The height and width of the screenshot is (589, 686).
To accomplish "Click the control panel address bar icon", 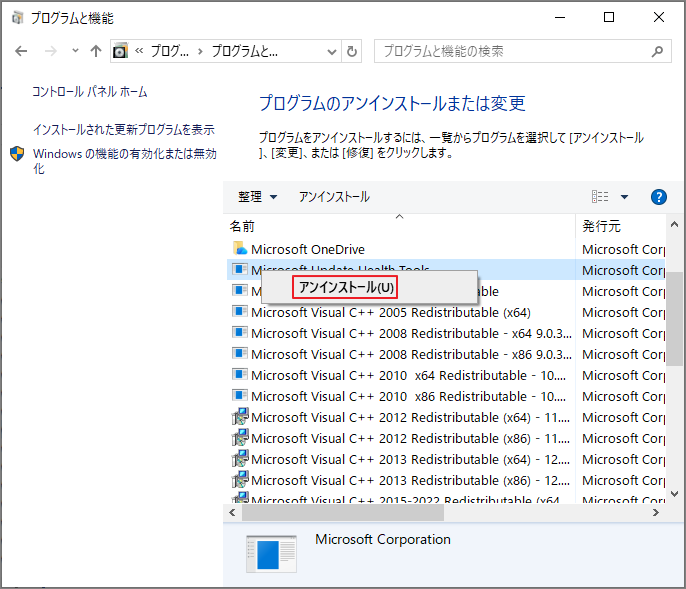I will (x=120, y=51).
